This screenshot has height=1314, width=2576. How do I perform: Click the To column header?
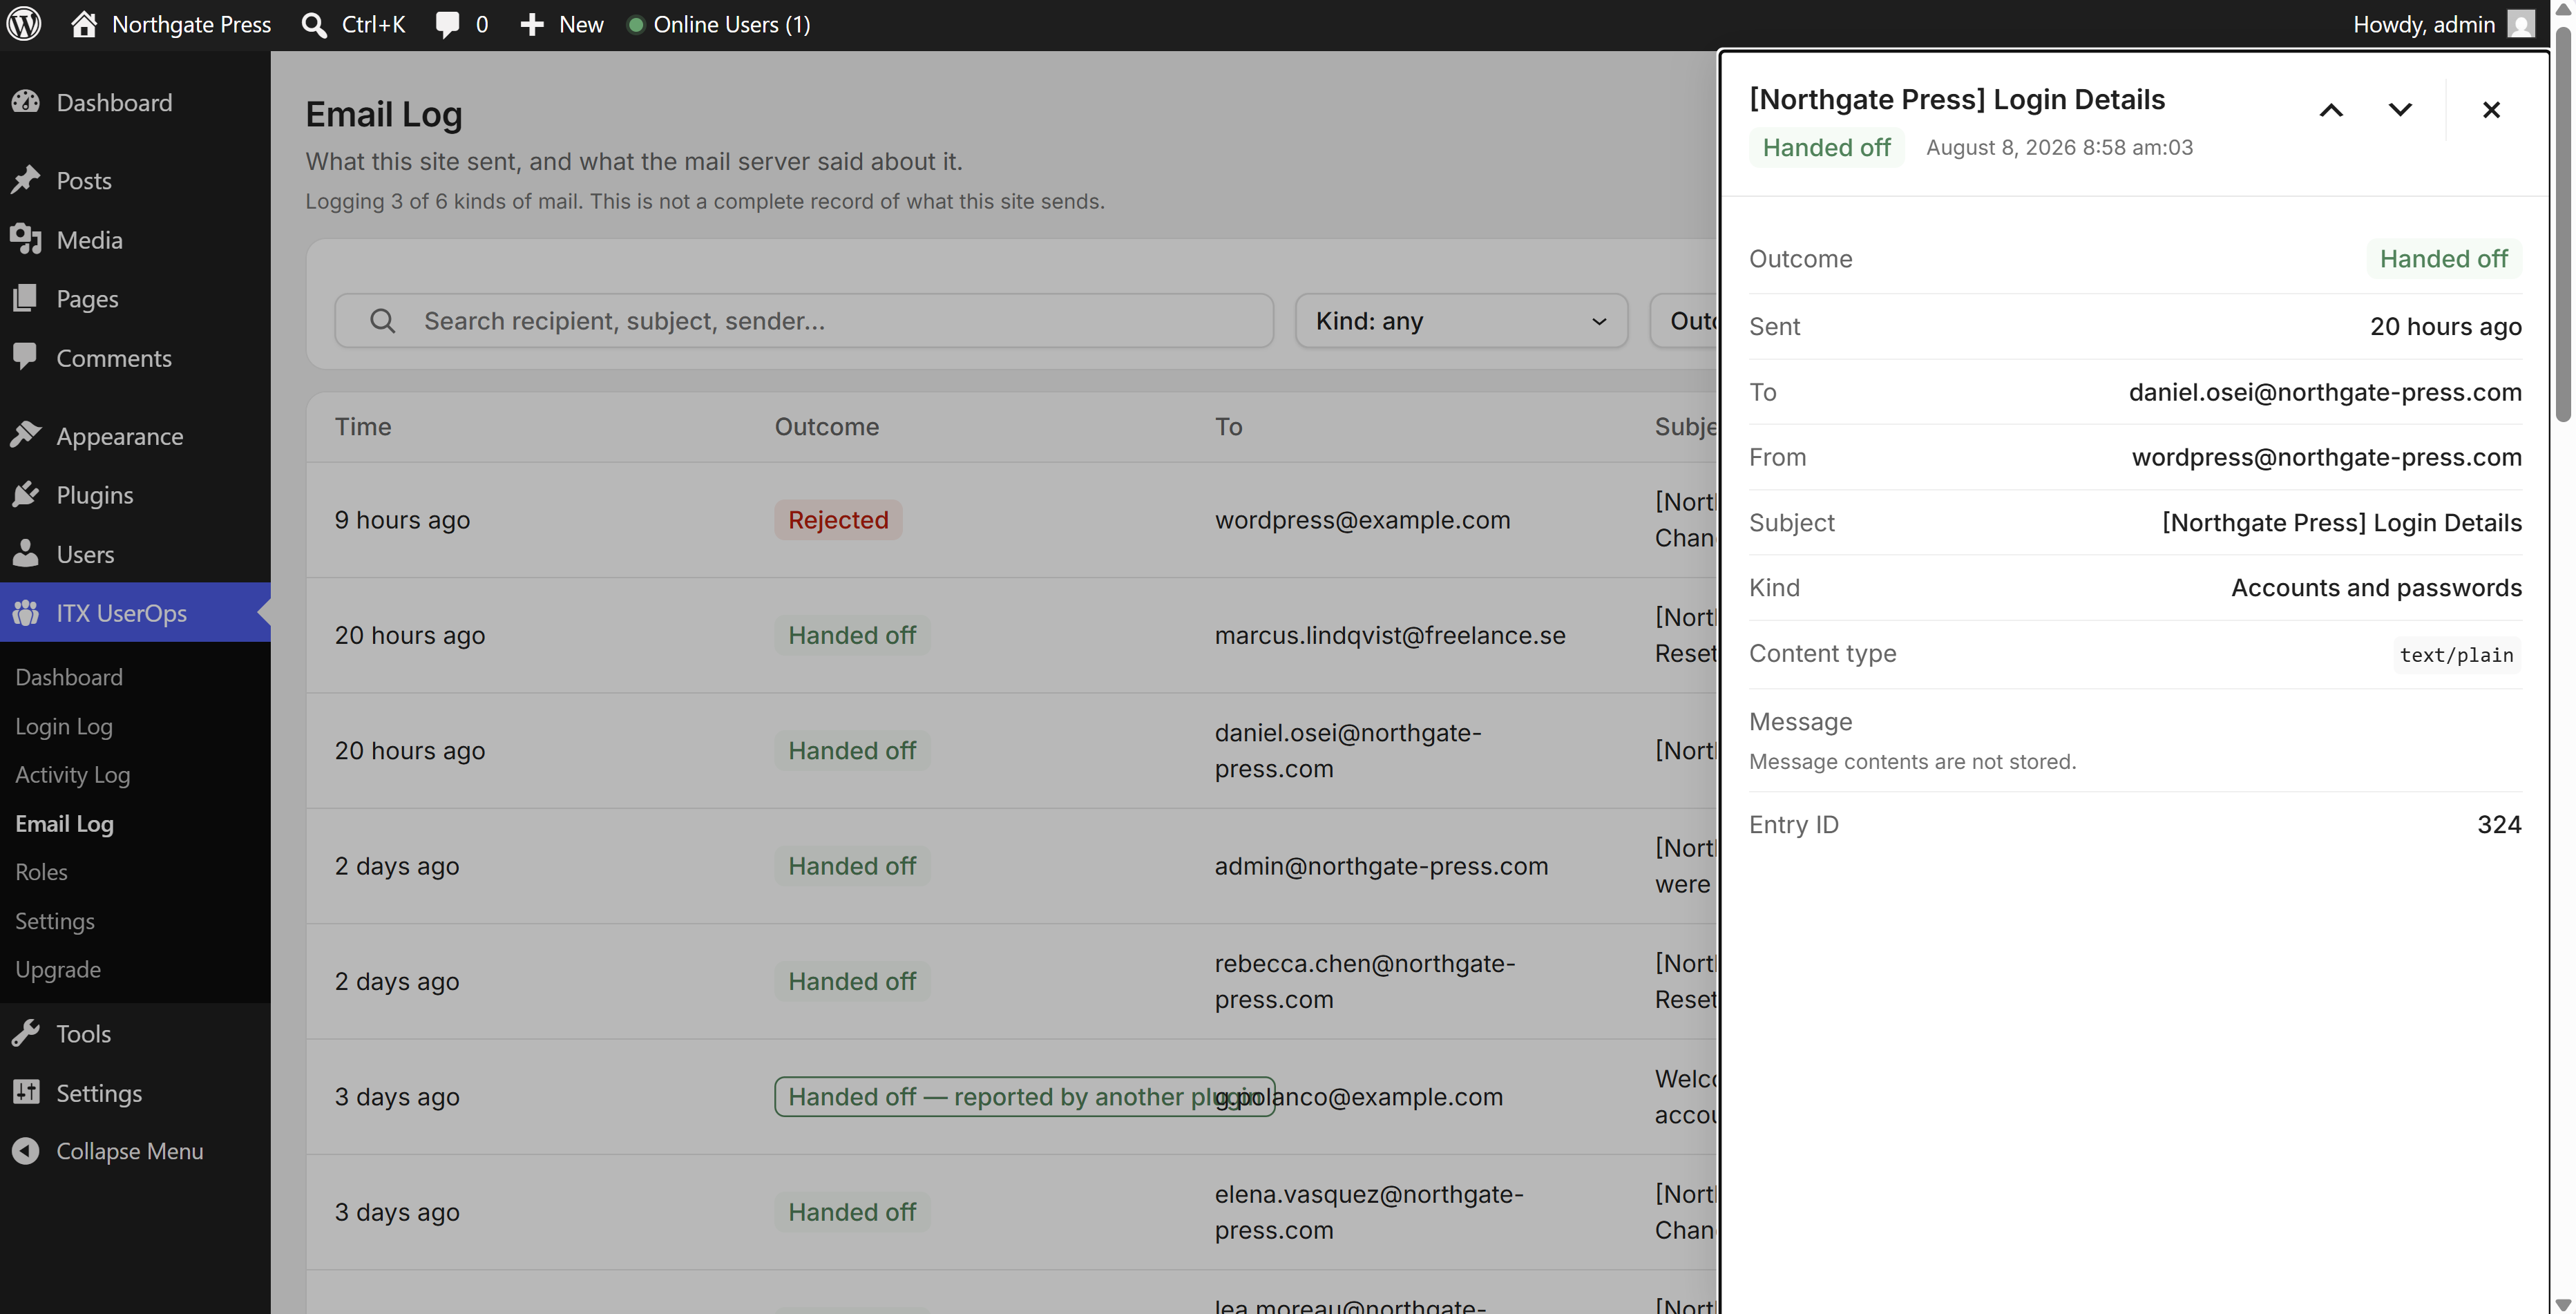1229,427
